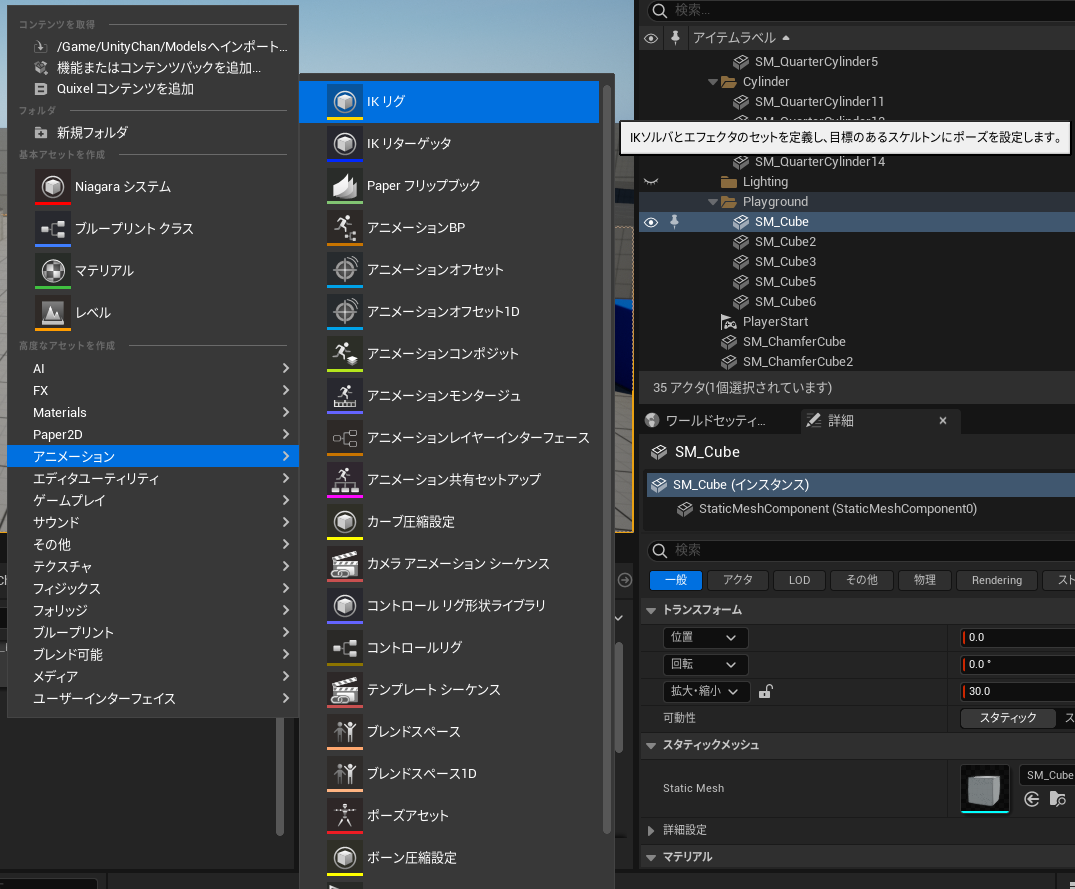
Task: Select the IK リグ asset icon
Action: pyautogui.click(x=345, y=101)
